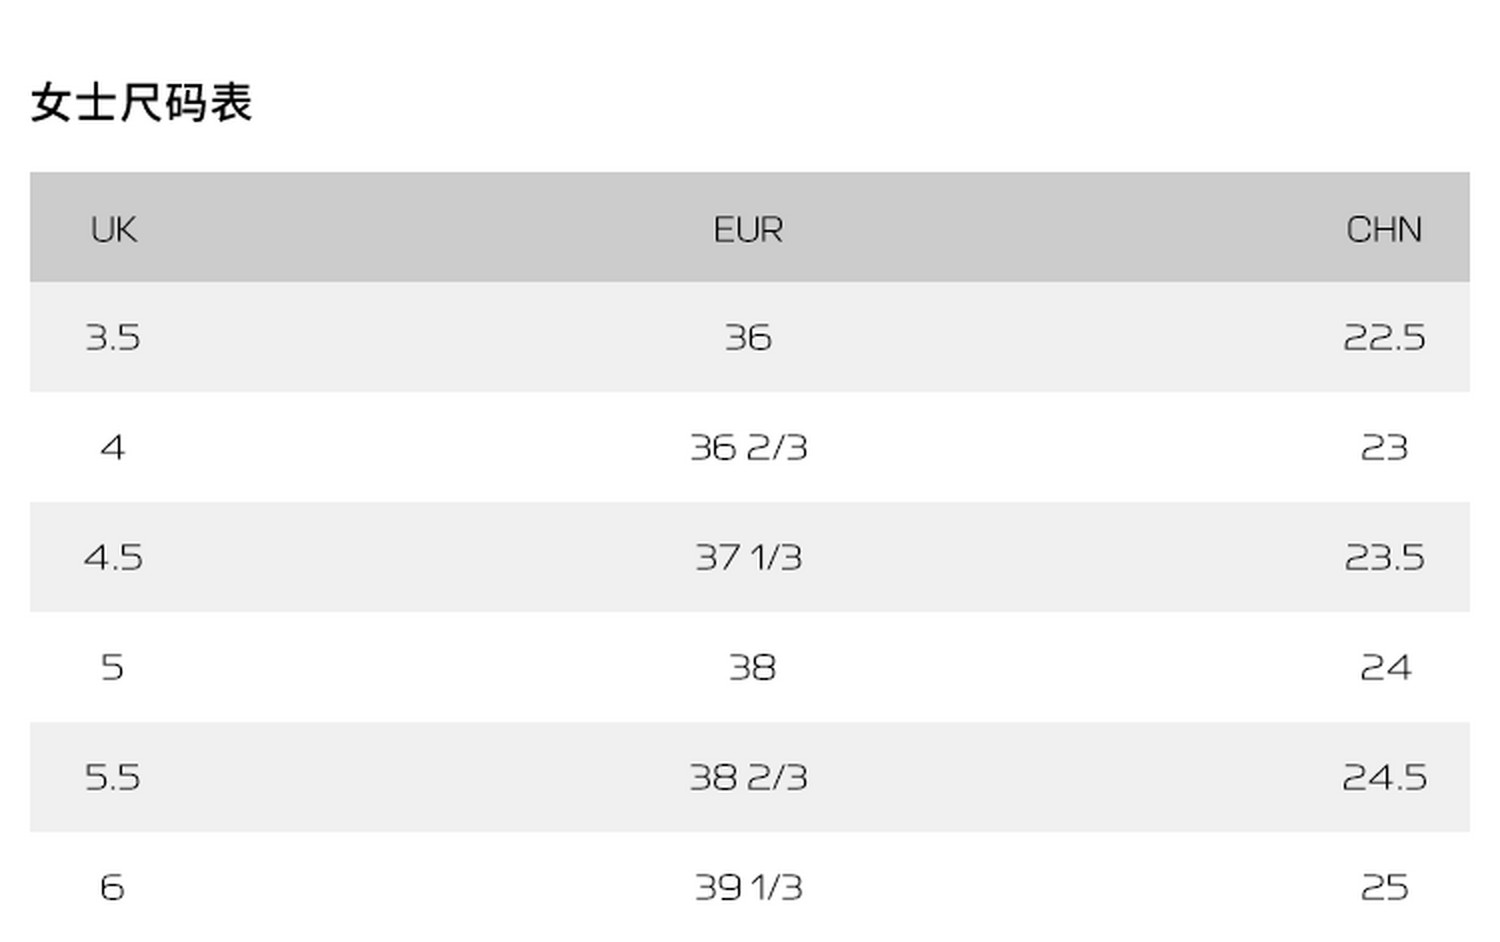Select CHN size 24 cell
Image resolution: width=1500 pixels, height=942 pixels.
1385,668
